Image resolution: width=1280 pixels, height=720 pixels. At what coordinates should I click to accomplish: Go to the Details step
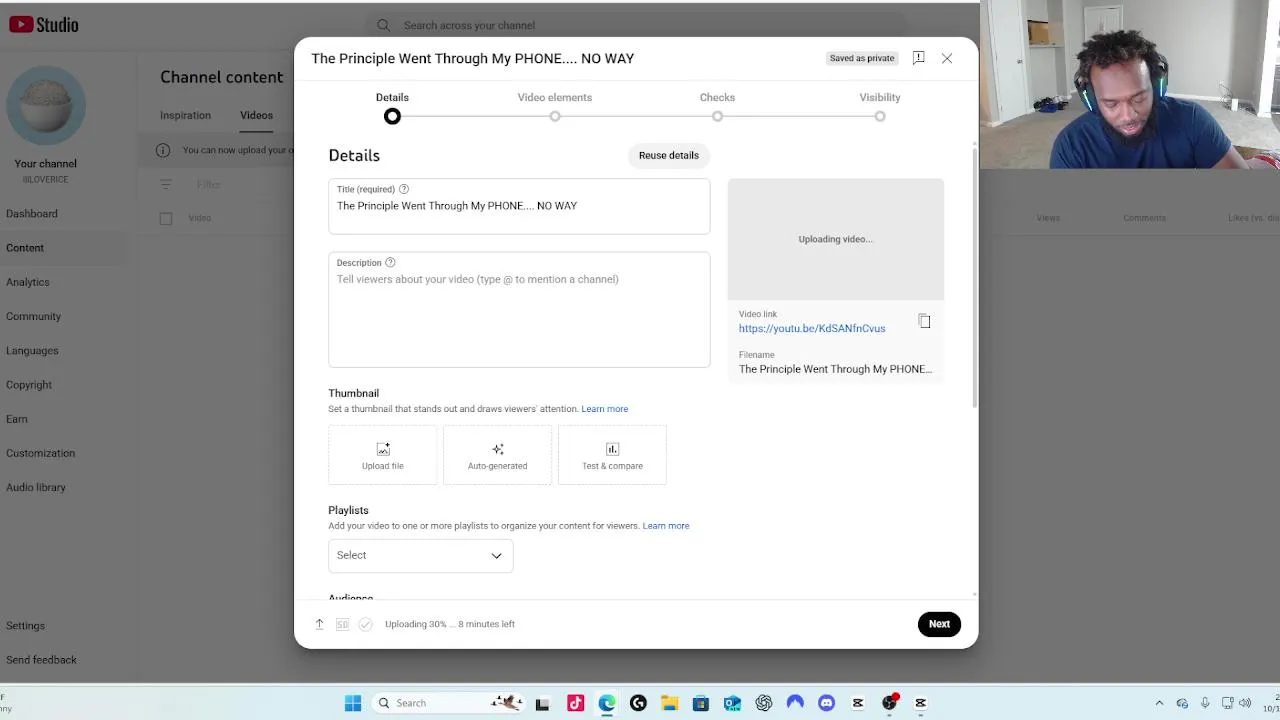click(x=392, y=107)
